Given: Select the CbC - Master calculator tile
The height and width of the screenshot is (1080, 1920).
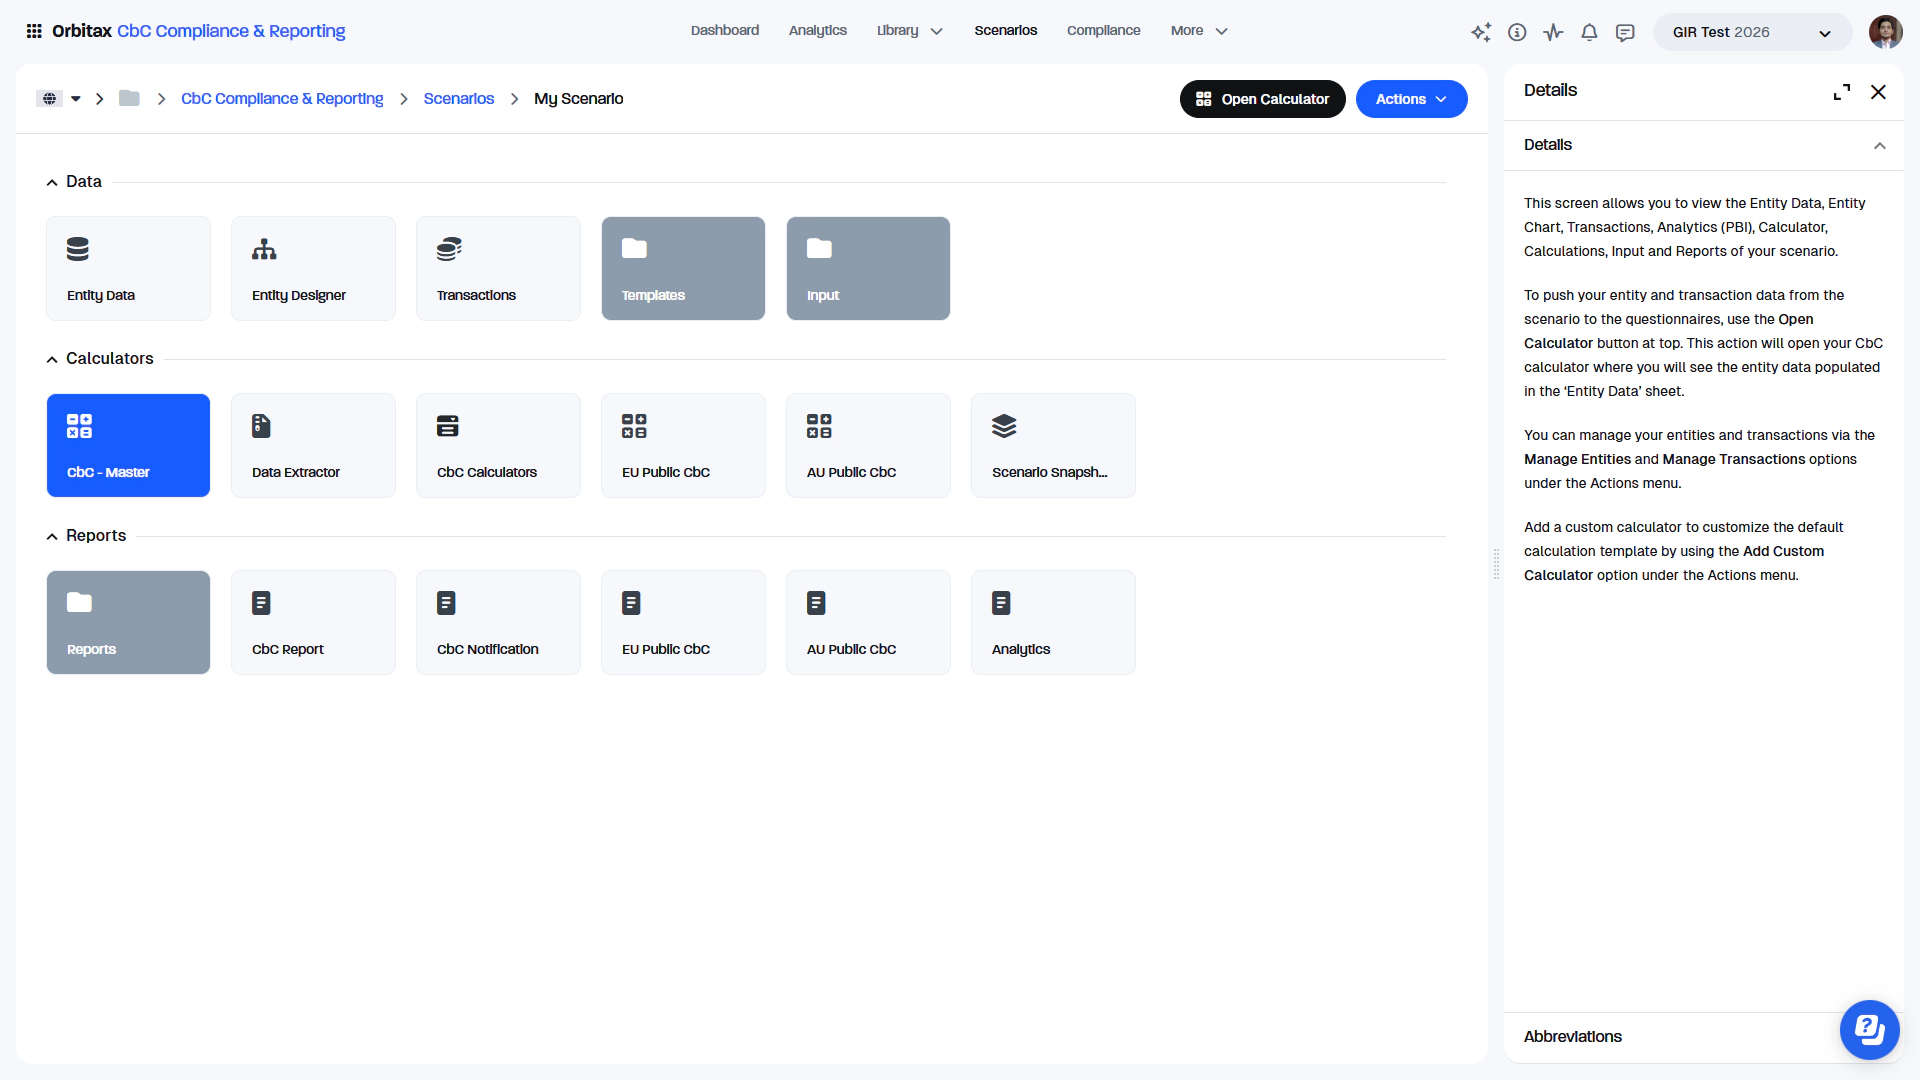Looking at the screenshot, I should 128,445.
